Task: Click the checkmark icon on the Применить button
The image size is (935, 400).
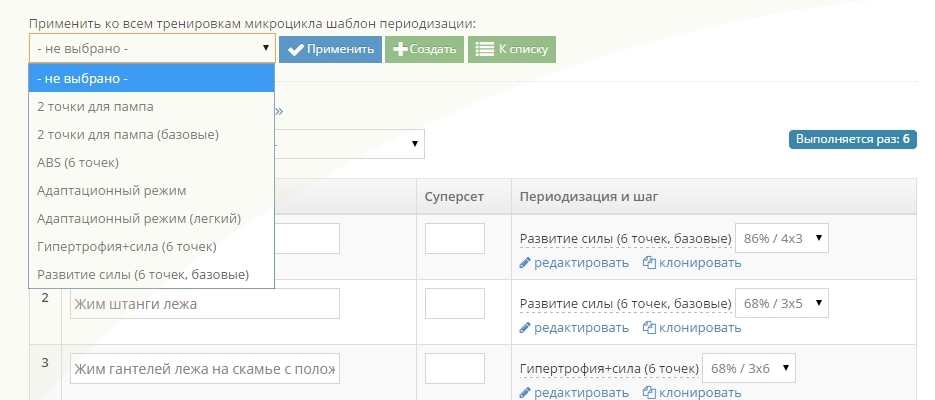Action: (295, 49)
